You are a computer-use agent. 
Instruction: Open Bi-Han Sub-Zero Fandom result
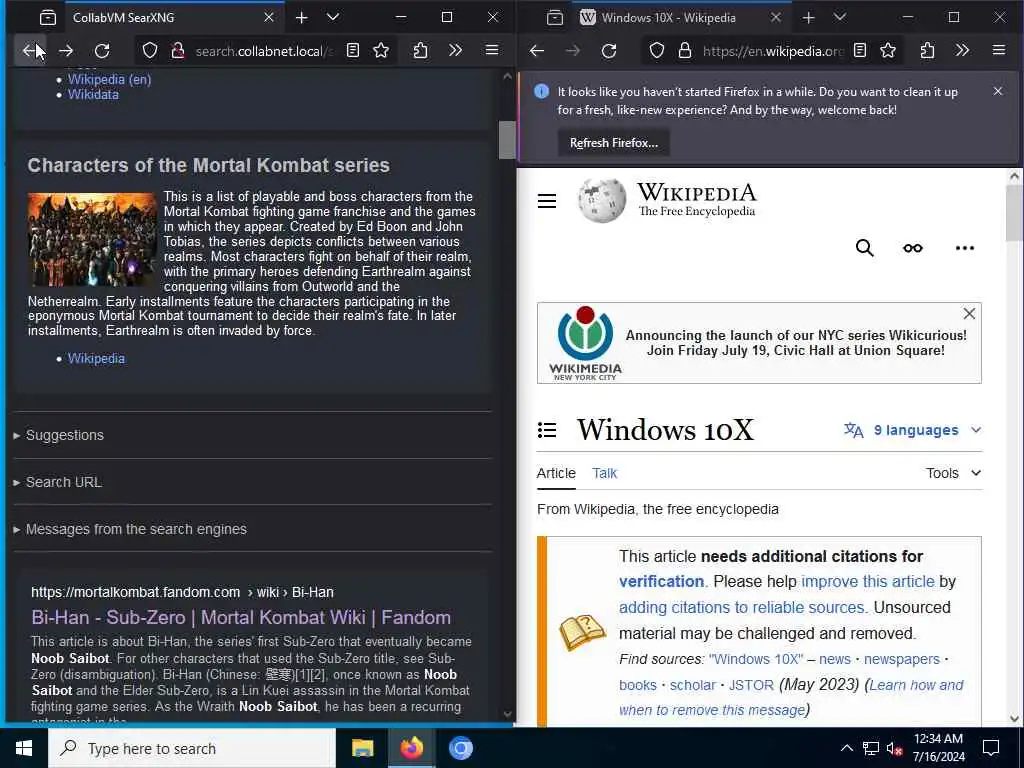coord(240,617)
